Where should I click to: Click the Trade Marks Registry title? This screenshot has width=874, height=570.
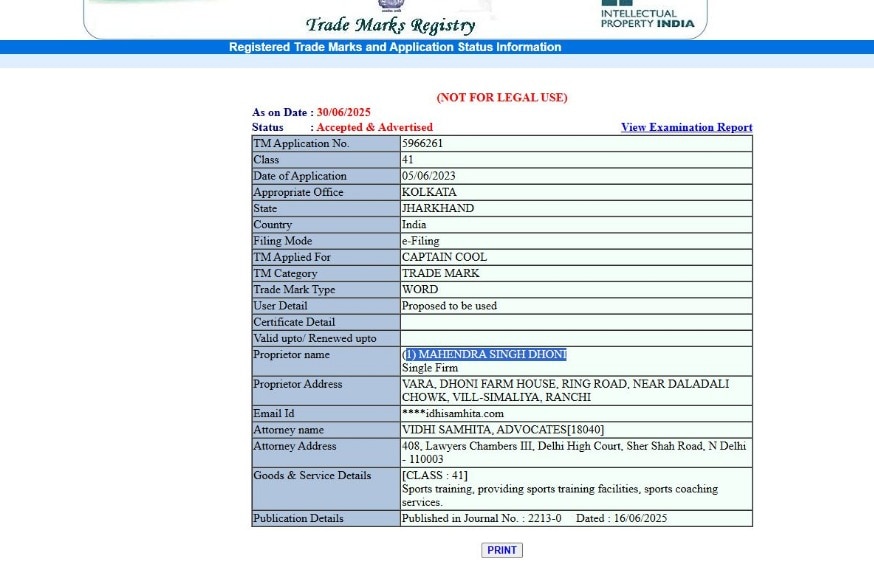pyautogui.click(x=390, y=25)
